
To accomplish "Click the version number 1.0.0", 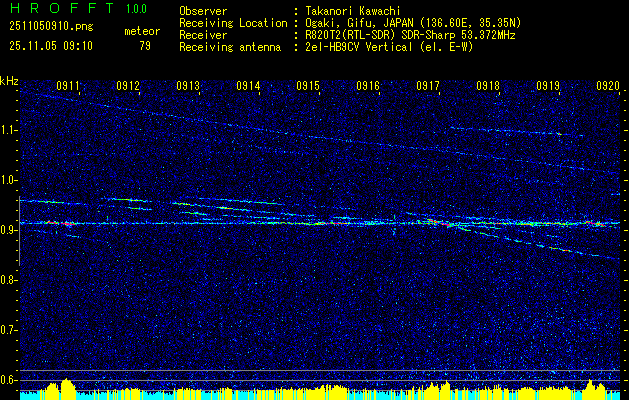I will click(136, 9).
